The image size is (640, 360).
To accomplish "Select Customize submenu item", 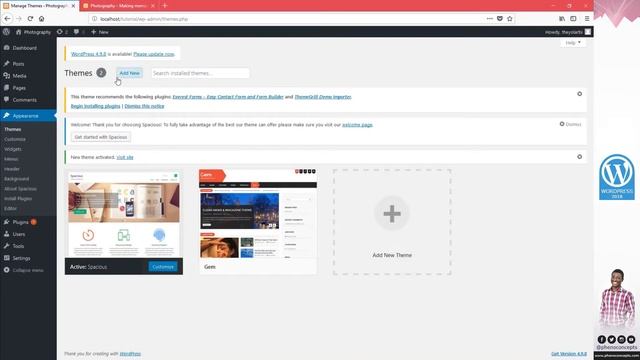I will coord(15,139).
